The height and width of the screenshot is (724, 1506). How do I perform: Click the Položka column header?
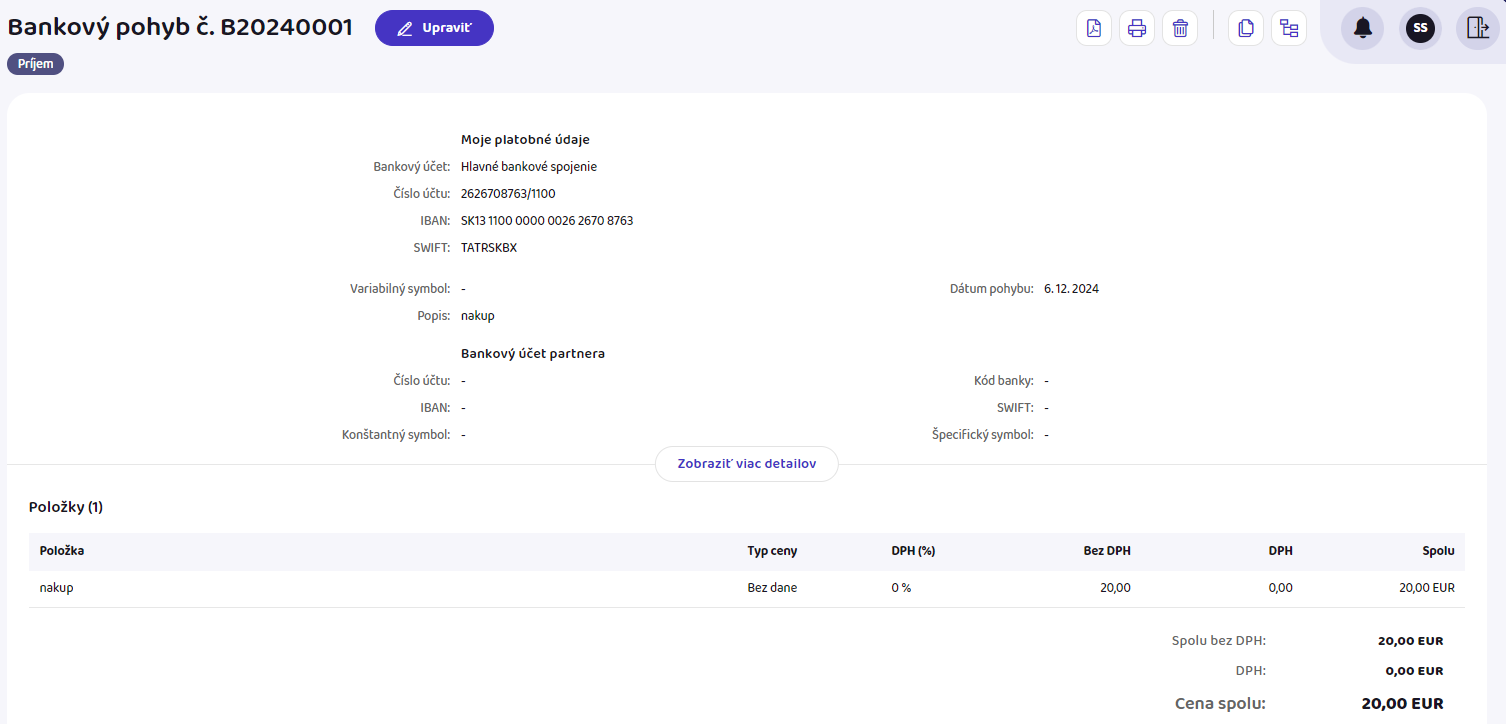(x=62, y=551)
